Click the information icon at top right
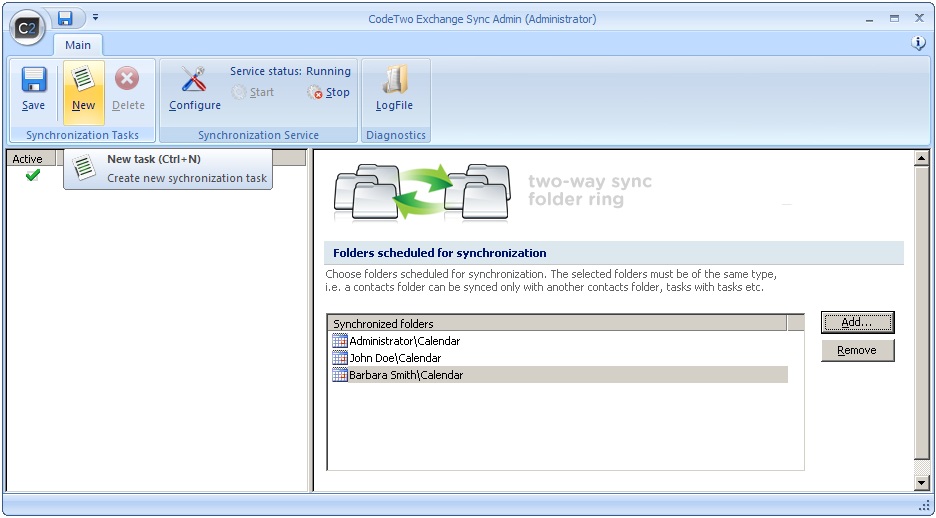 click(x=918, y=43)
